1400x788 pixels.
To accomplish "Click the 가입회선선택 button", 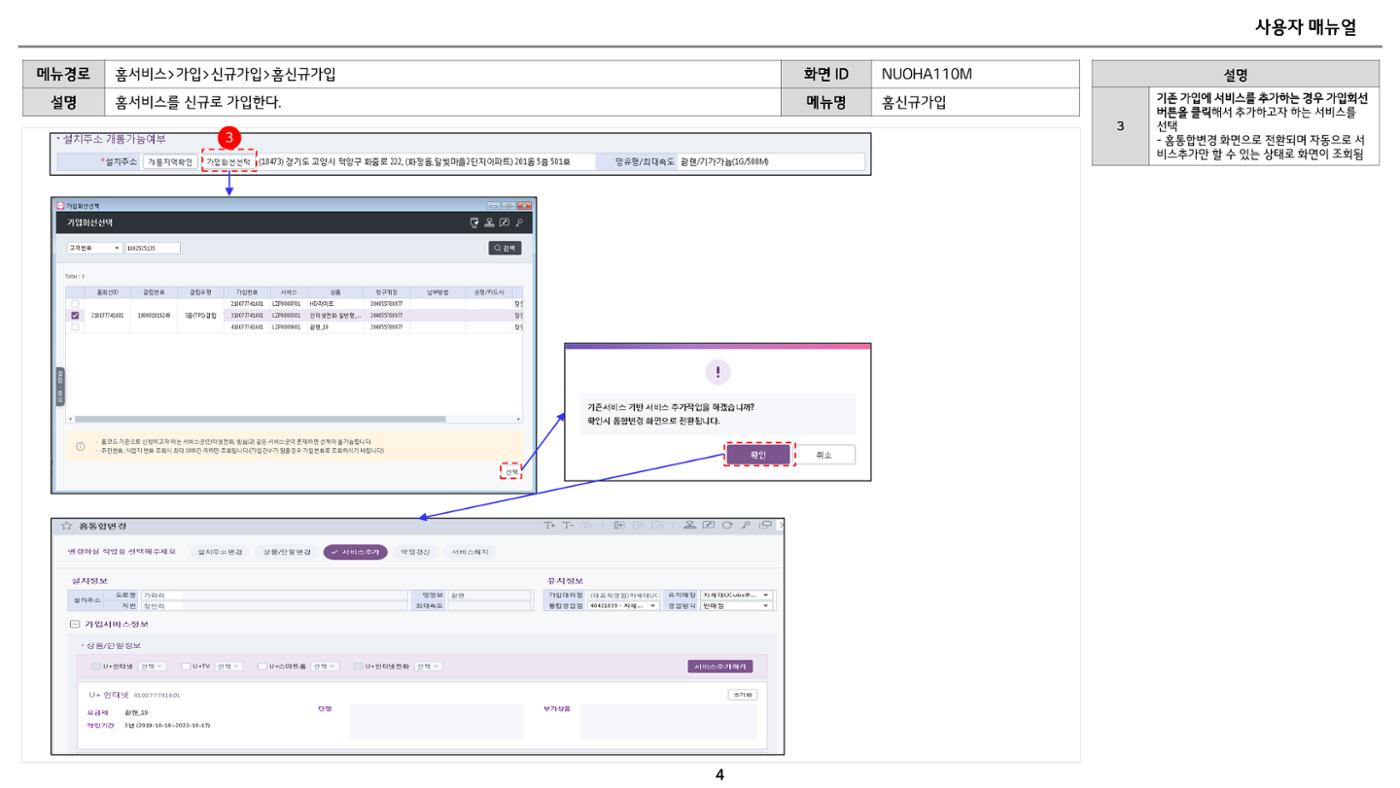I will tap(229, 162).
